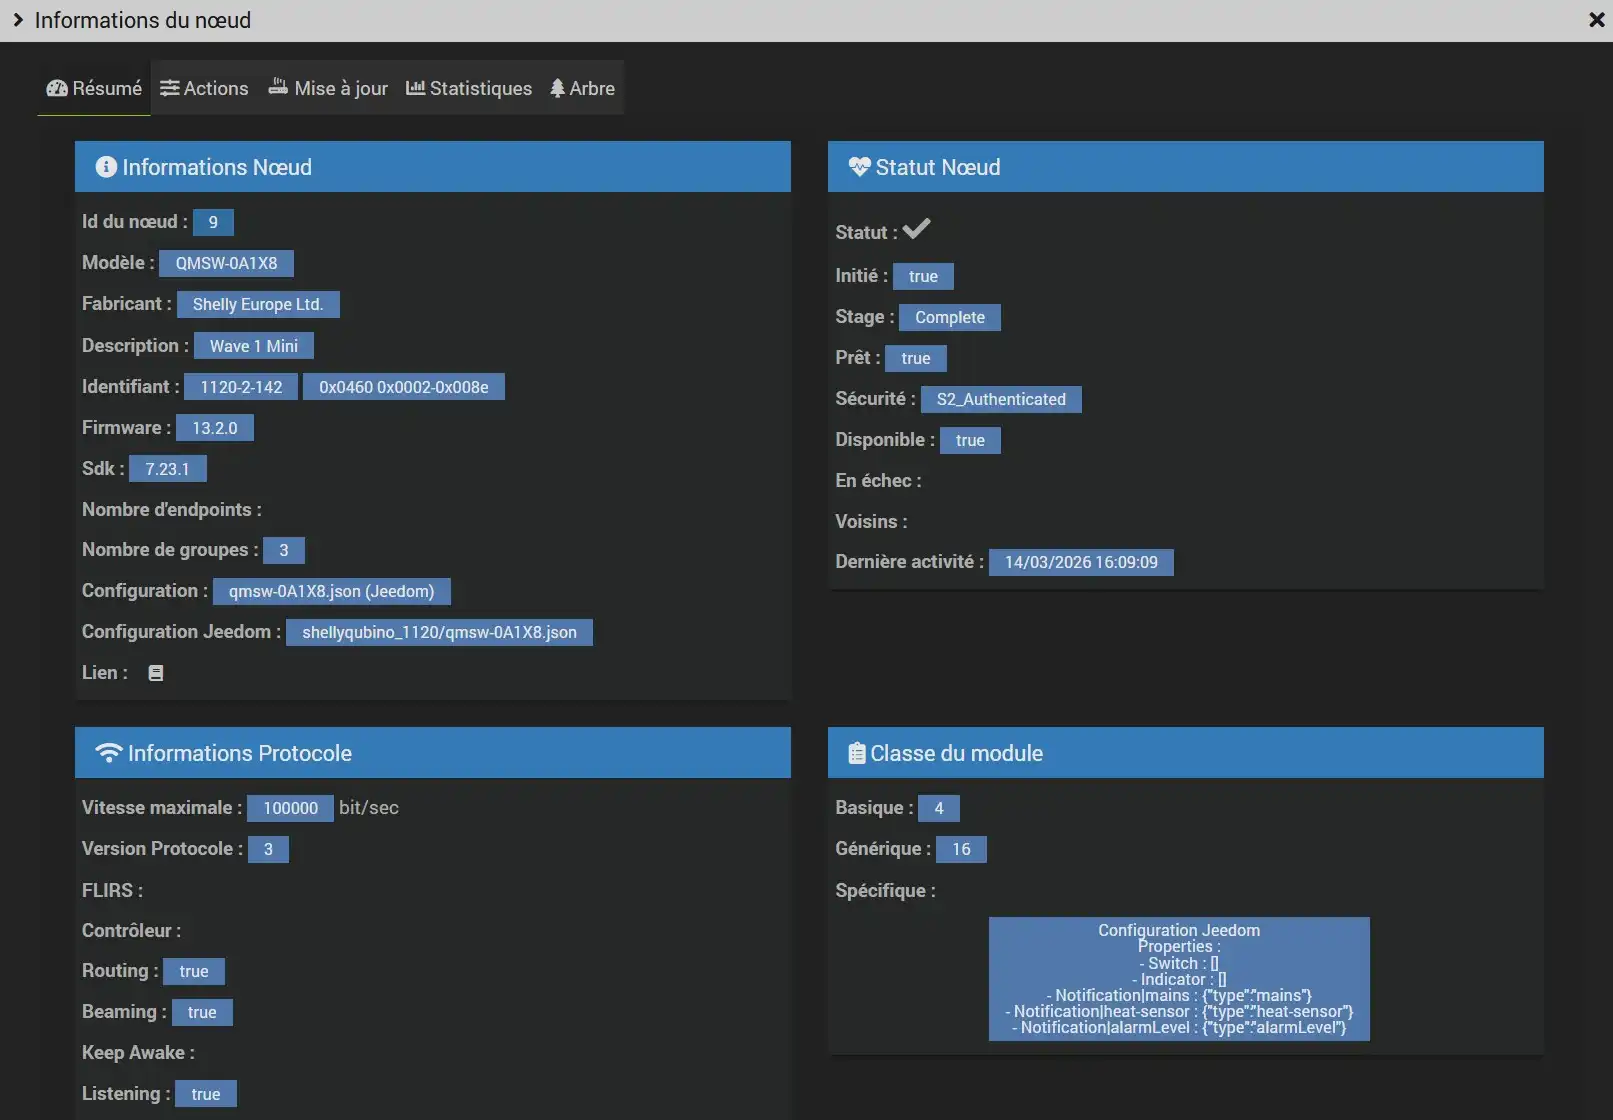Click the shellyqubino_1120/qmsw-0A1X8.json path badge
Screen dimensions: 1613x1120
(439, 632)
